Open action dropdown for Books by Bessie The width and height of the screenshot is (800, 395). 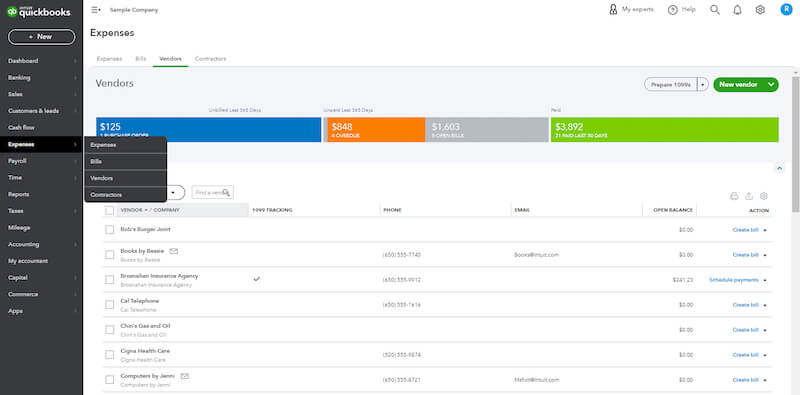(x=765, y=255)
